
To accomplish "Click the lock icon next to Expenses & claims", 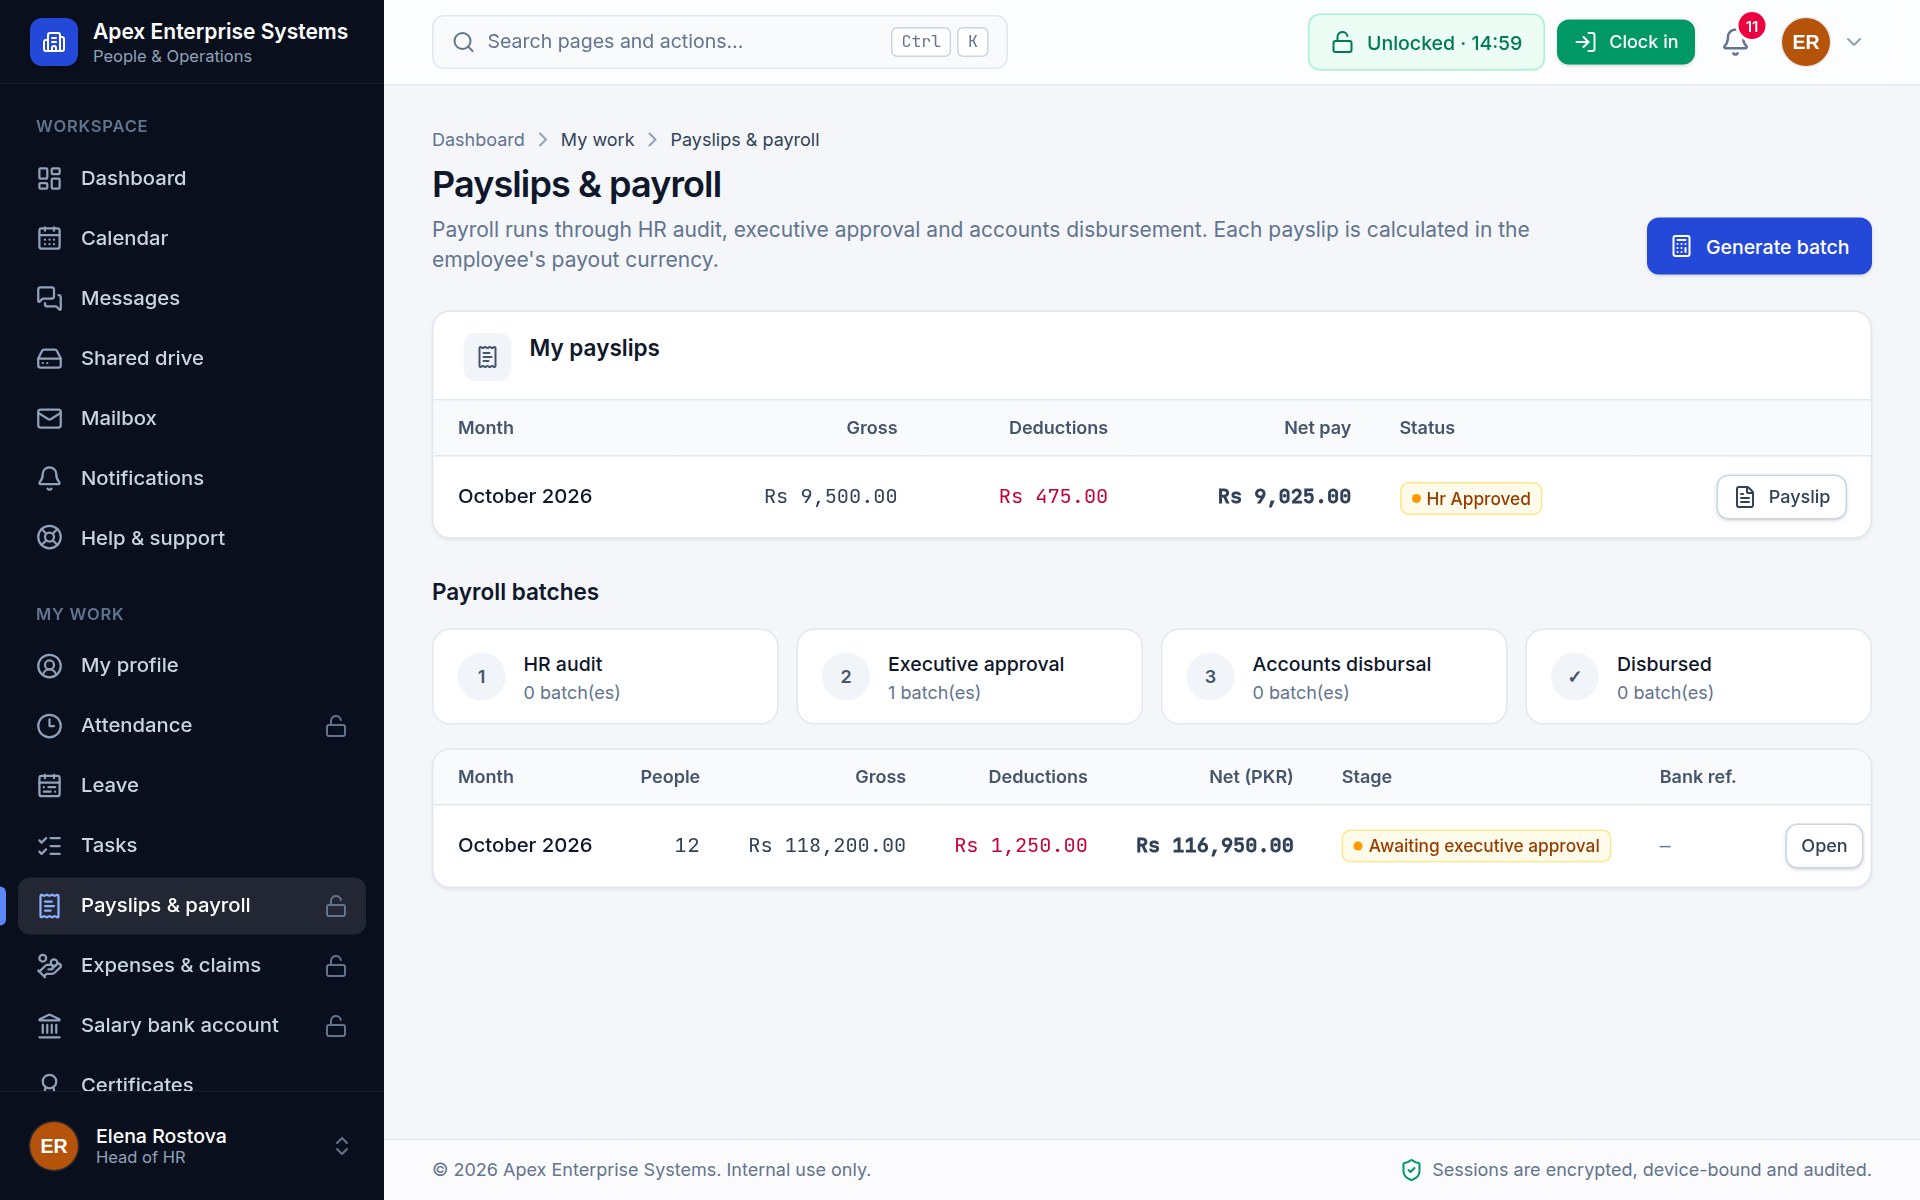I will pyautogui.click(x=336, y=965).
